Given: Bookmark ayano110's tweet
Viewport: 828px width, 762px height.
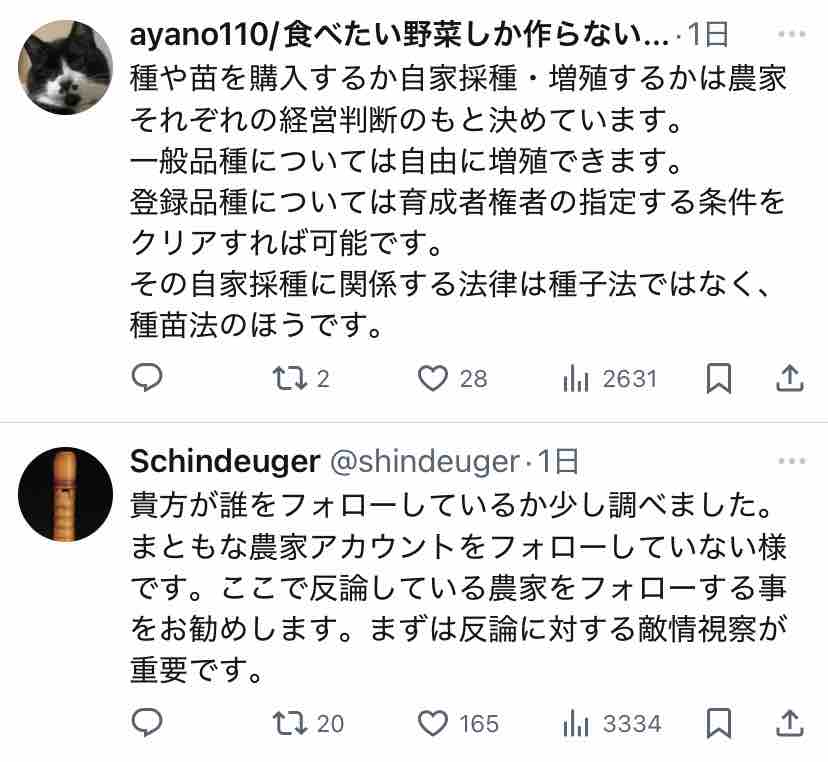Looking at the screenshot, I should click(x=718, y=378).
